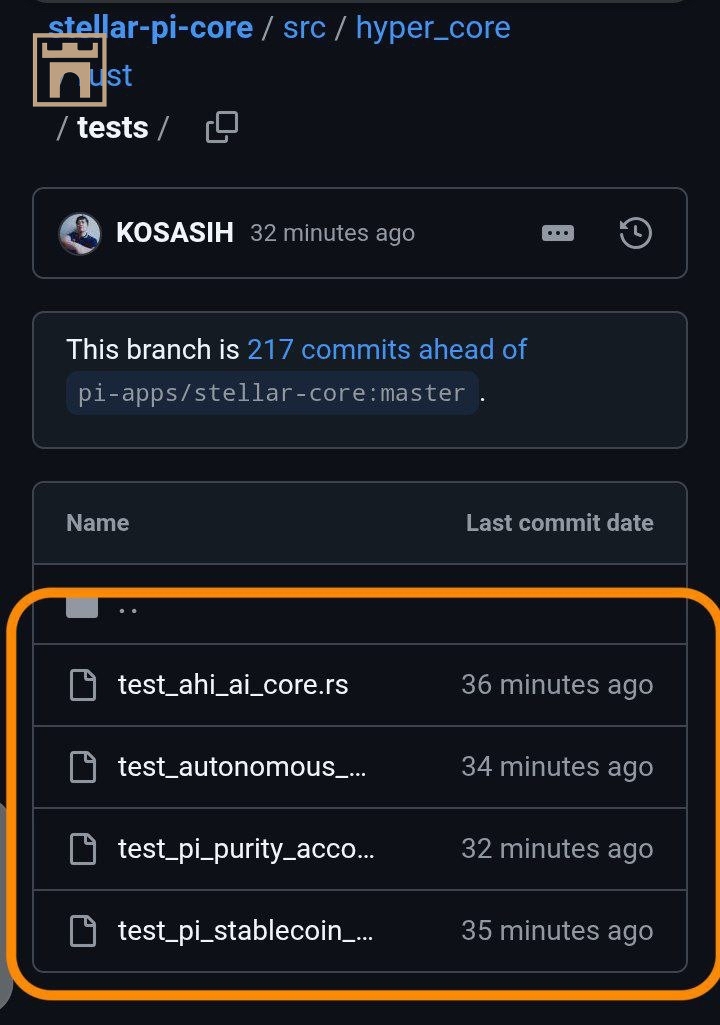Click the file icon beside test_pi_stablecoin file
Screen dimensions: 720x1025
(x=82, y=931)
